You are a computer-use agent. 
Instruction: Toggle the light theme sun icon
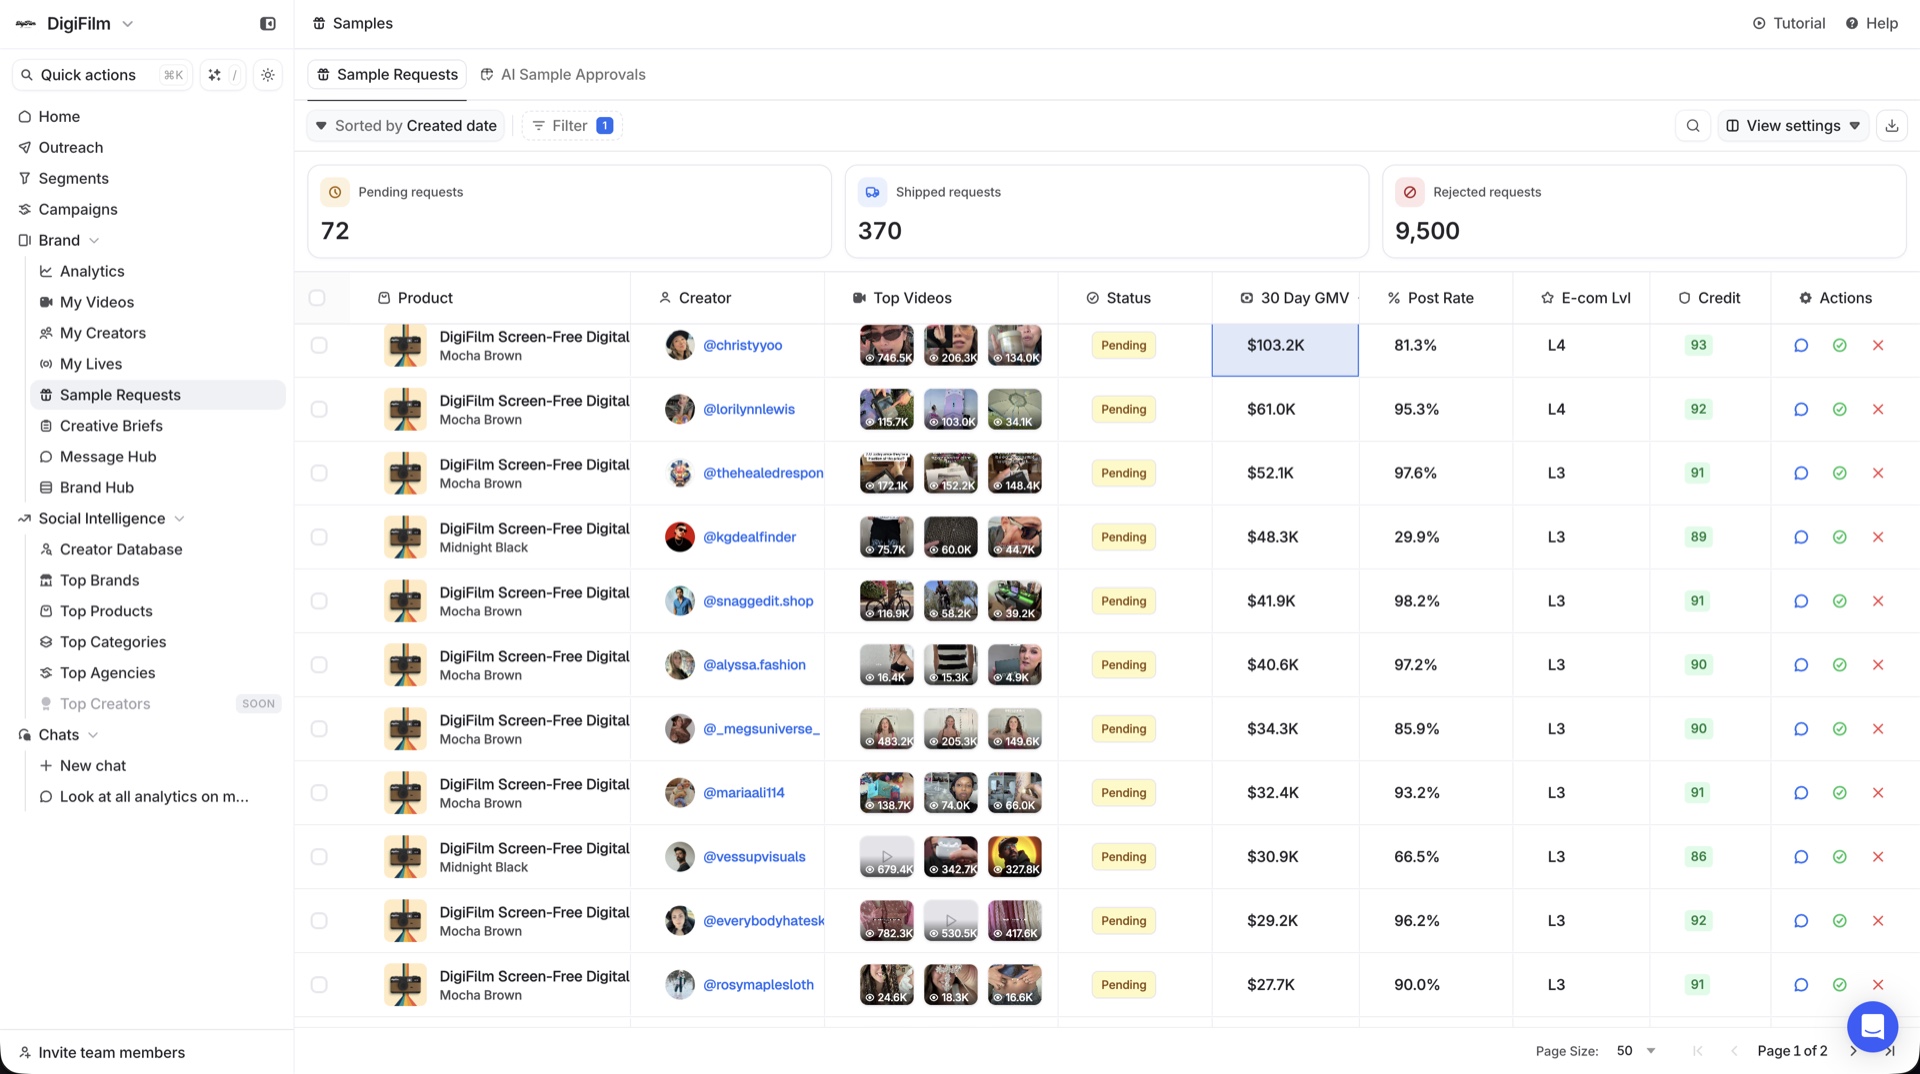(268, 75)
